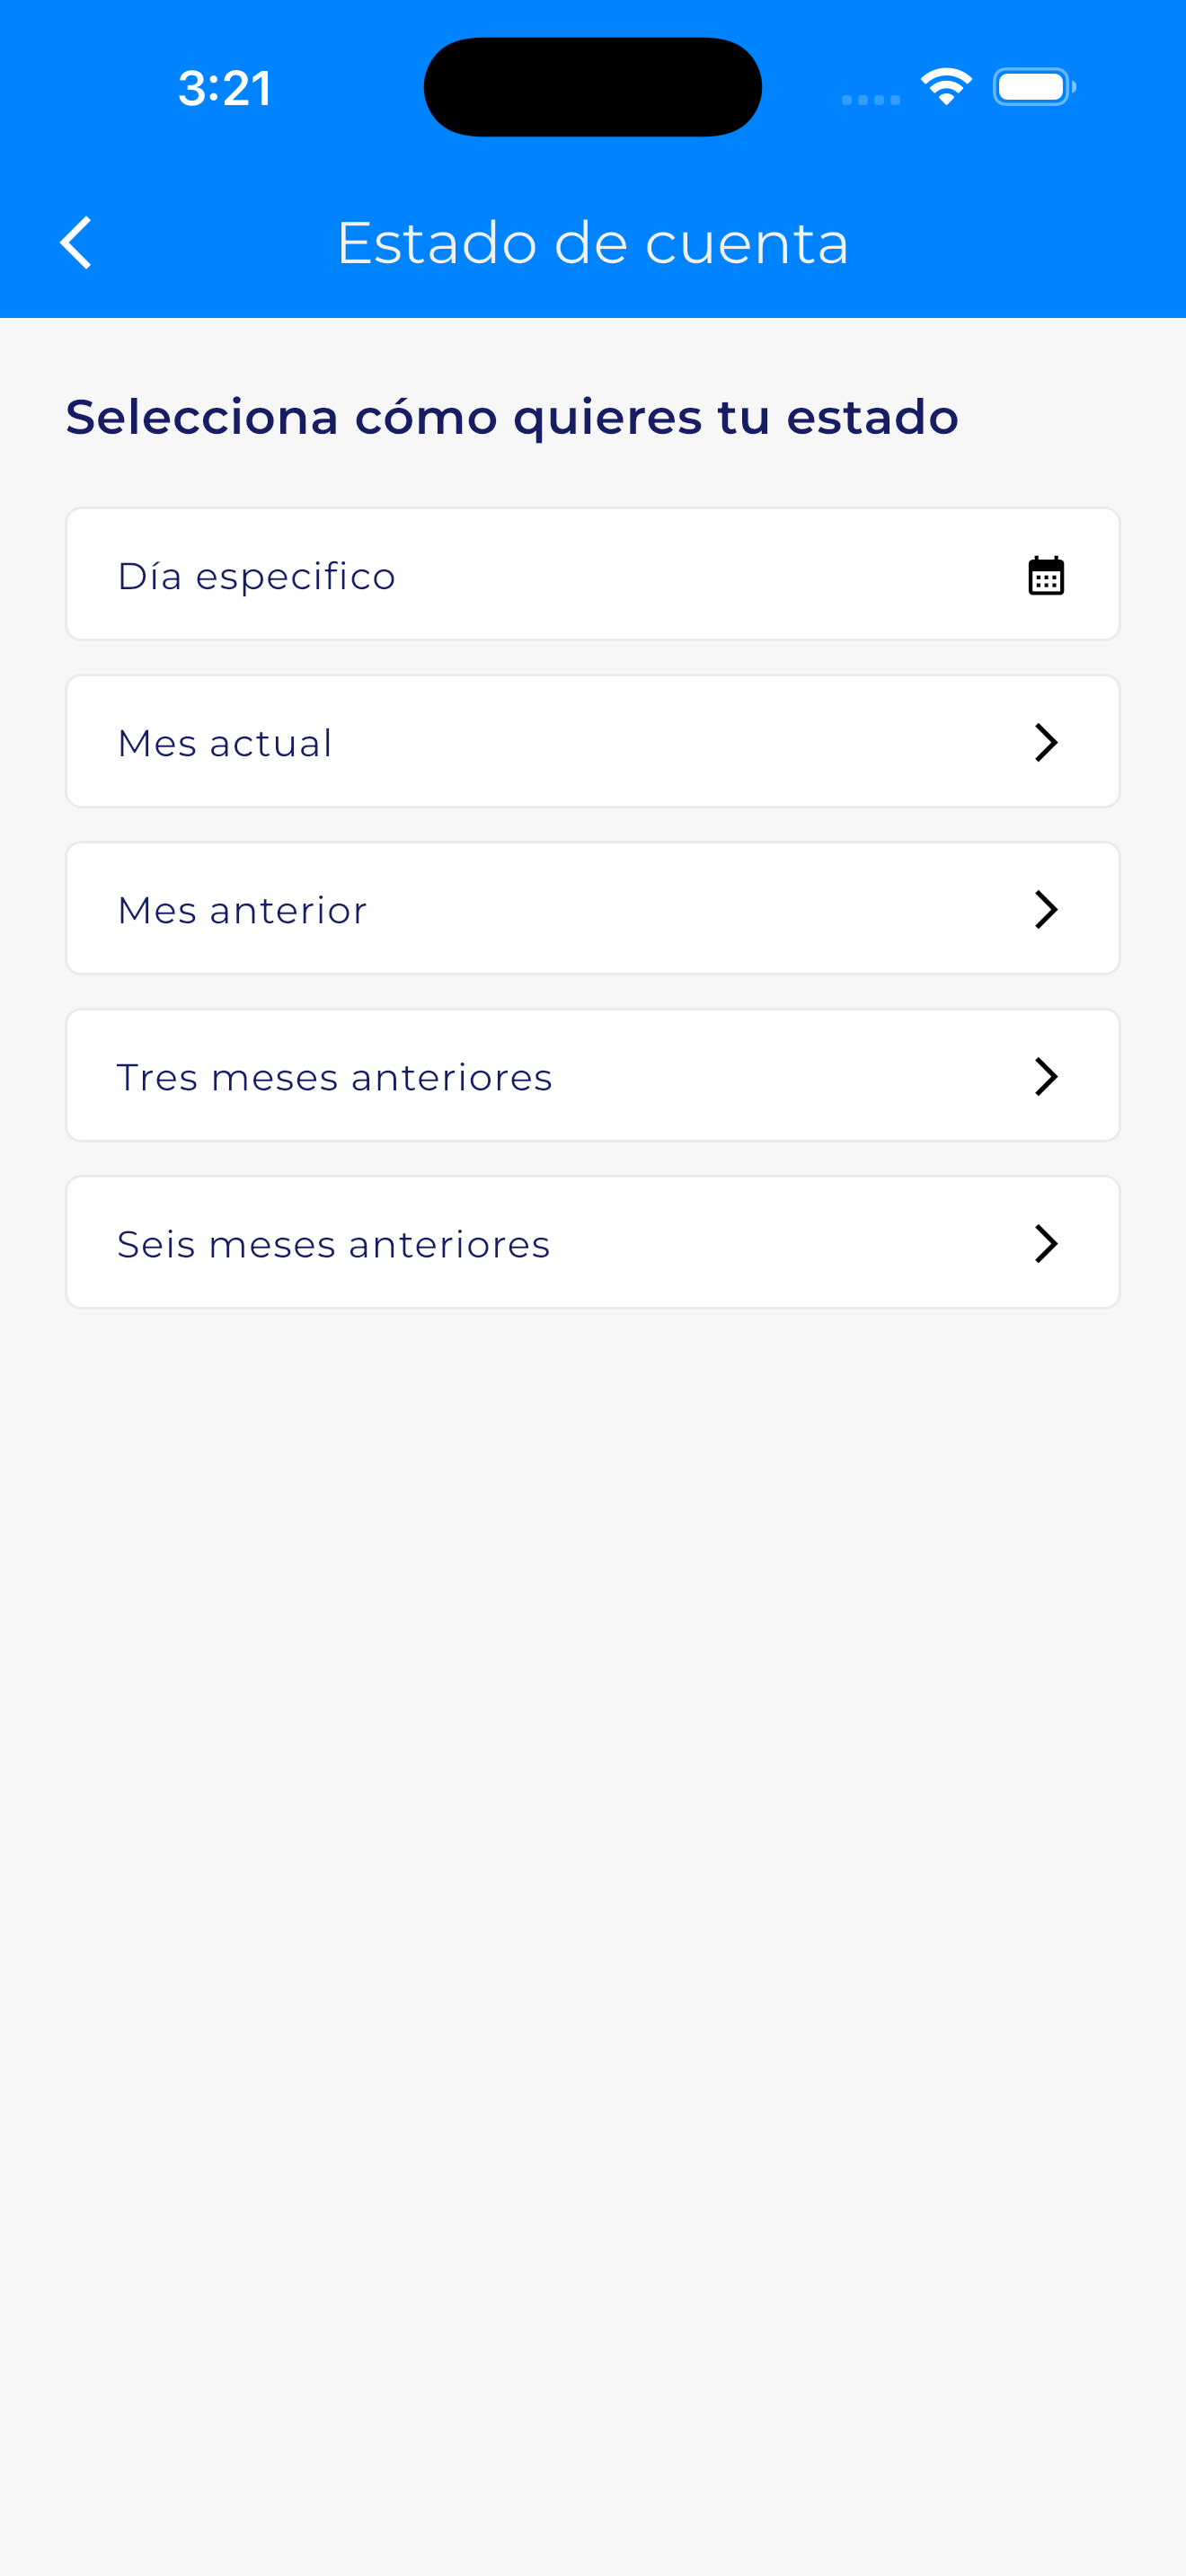This screenshot has width=1186, height=2576.
Task: Choose the Mes actual statement label
Action: pos(225,744)
